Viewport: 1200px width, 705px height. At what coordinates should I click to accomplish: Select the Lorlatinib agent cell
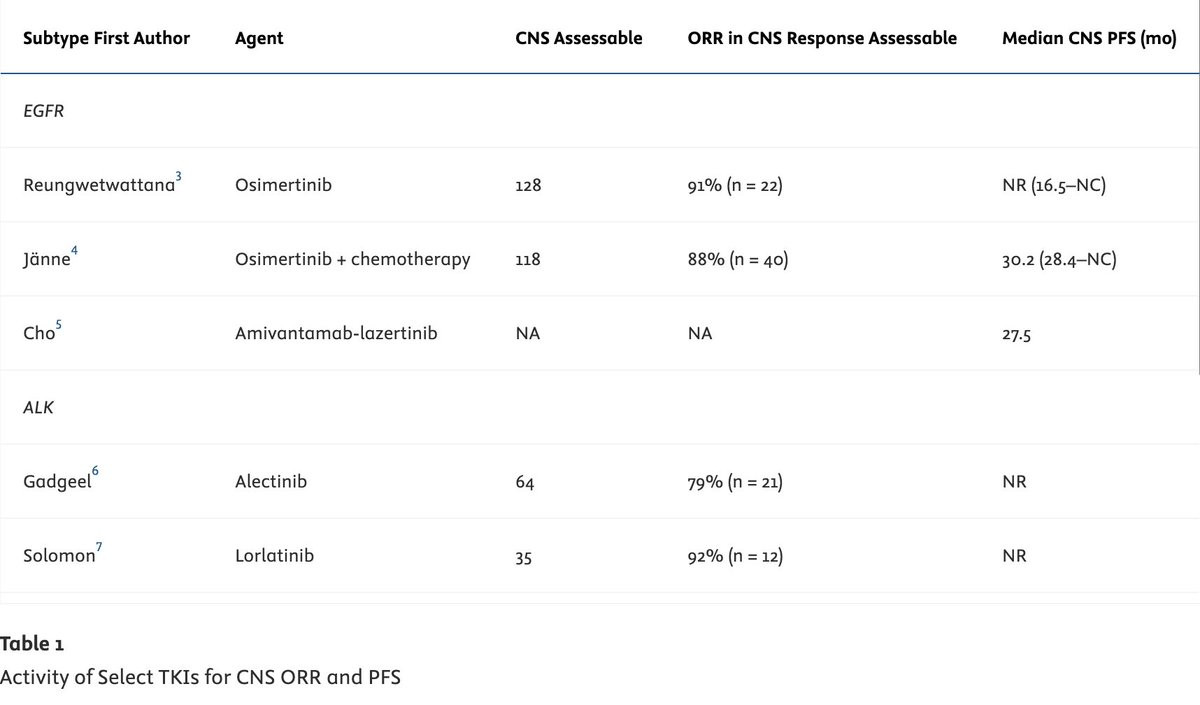coord(274,555)
